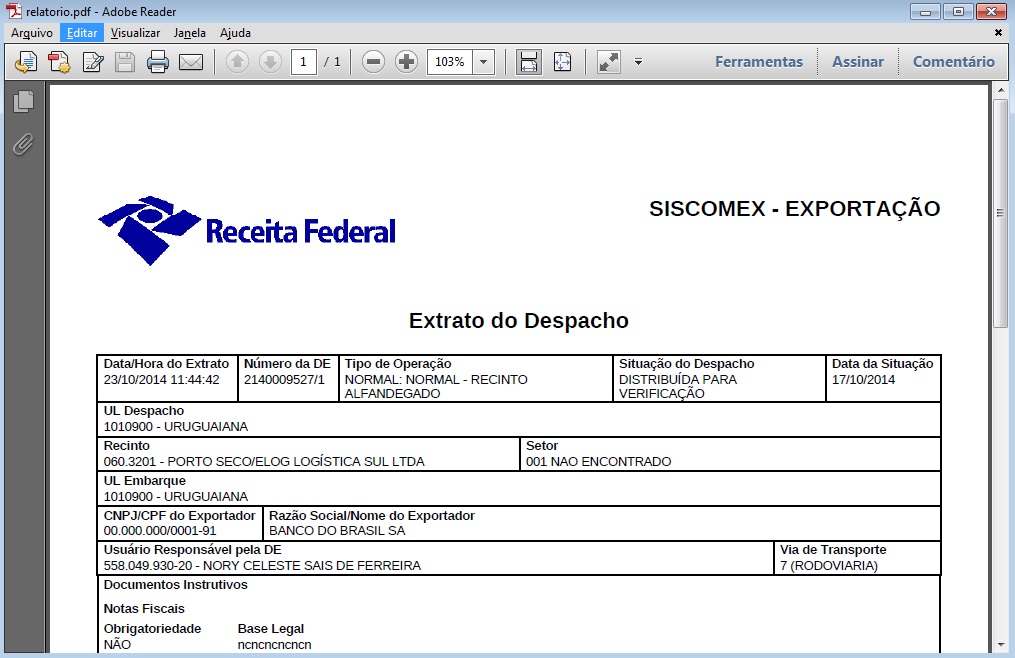Go to the next page arrow
The image size is (1015, 658).
tap(270, 62)
